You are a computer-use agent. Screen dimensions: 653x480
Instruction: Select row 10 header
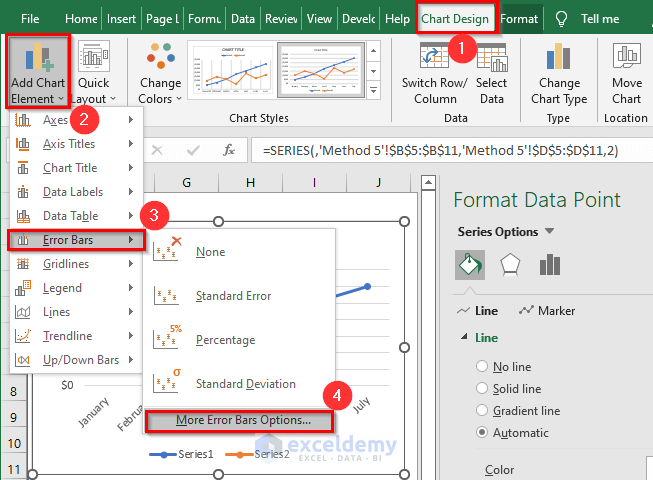[14, 443]
